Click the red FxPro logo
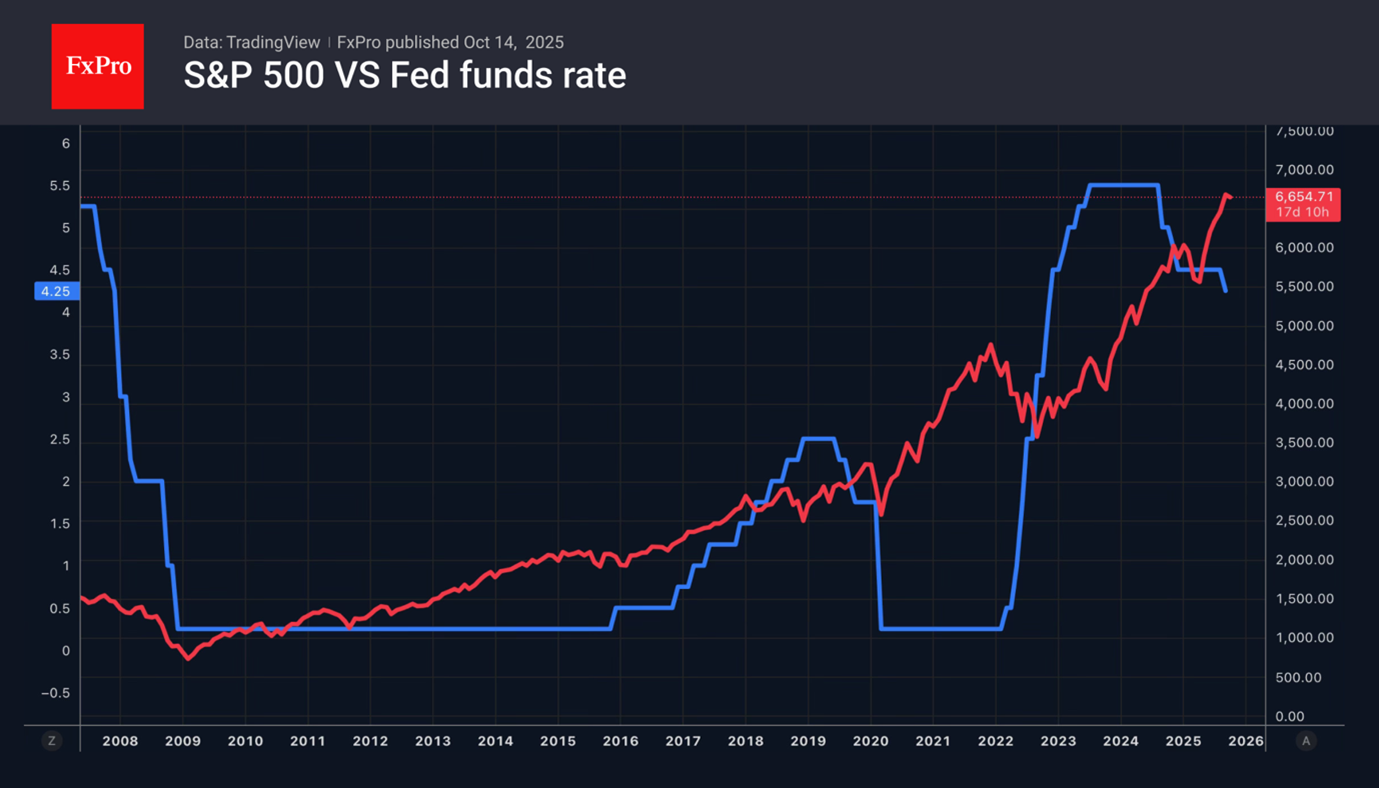This screenshot has width=1379, height=788. (97, 67)
